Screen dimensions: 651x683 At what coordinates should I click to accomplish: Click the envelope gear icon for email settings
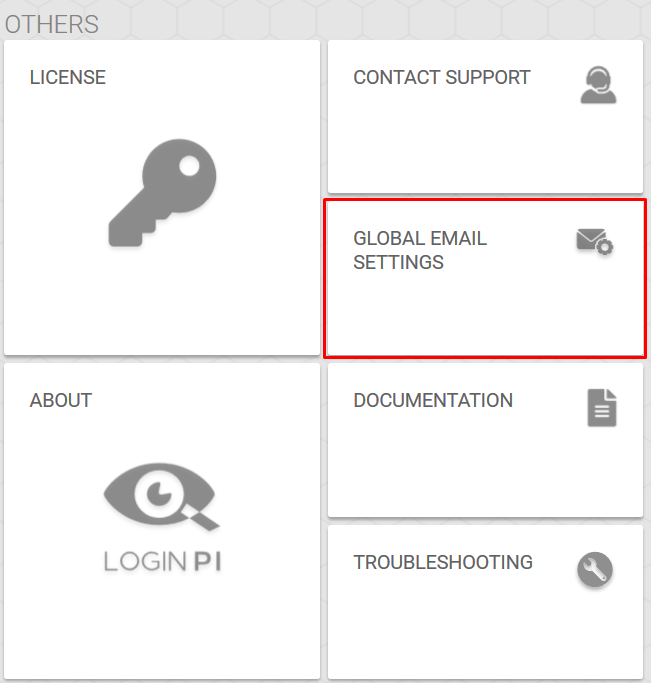click(595, 242)
